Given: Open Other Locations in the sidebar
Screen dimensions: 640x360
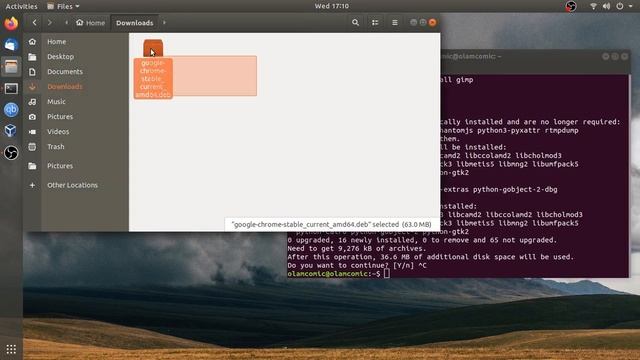Looking at the screenshot, I should [x=72, y=185].
